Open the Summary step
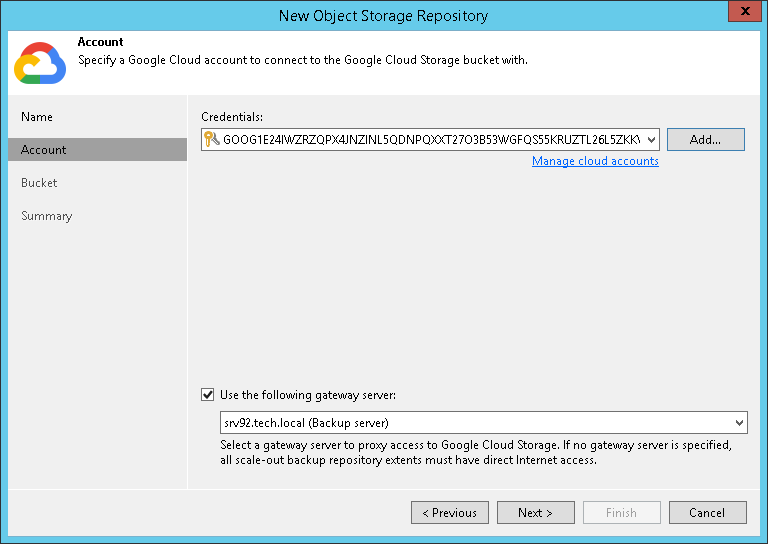Viewport: 768px width, 544px height. [x=46, y=216]
